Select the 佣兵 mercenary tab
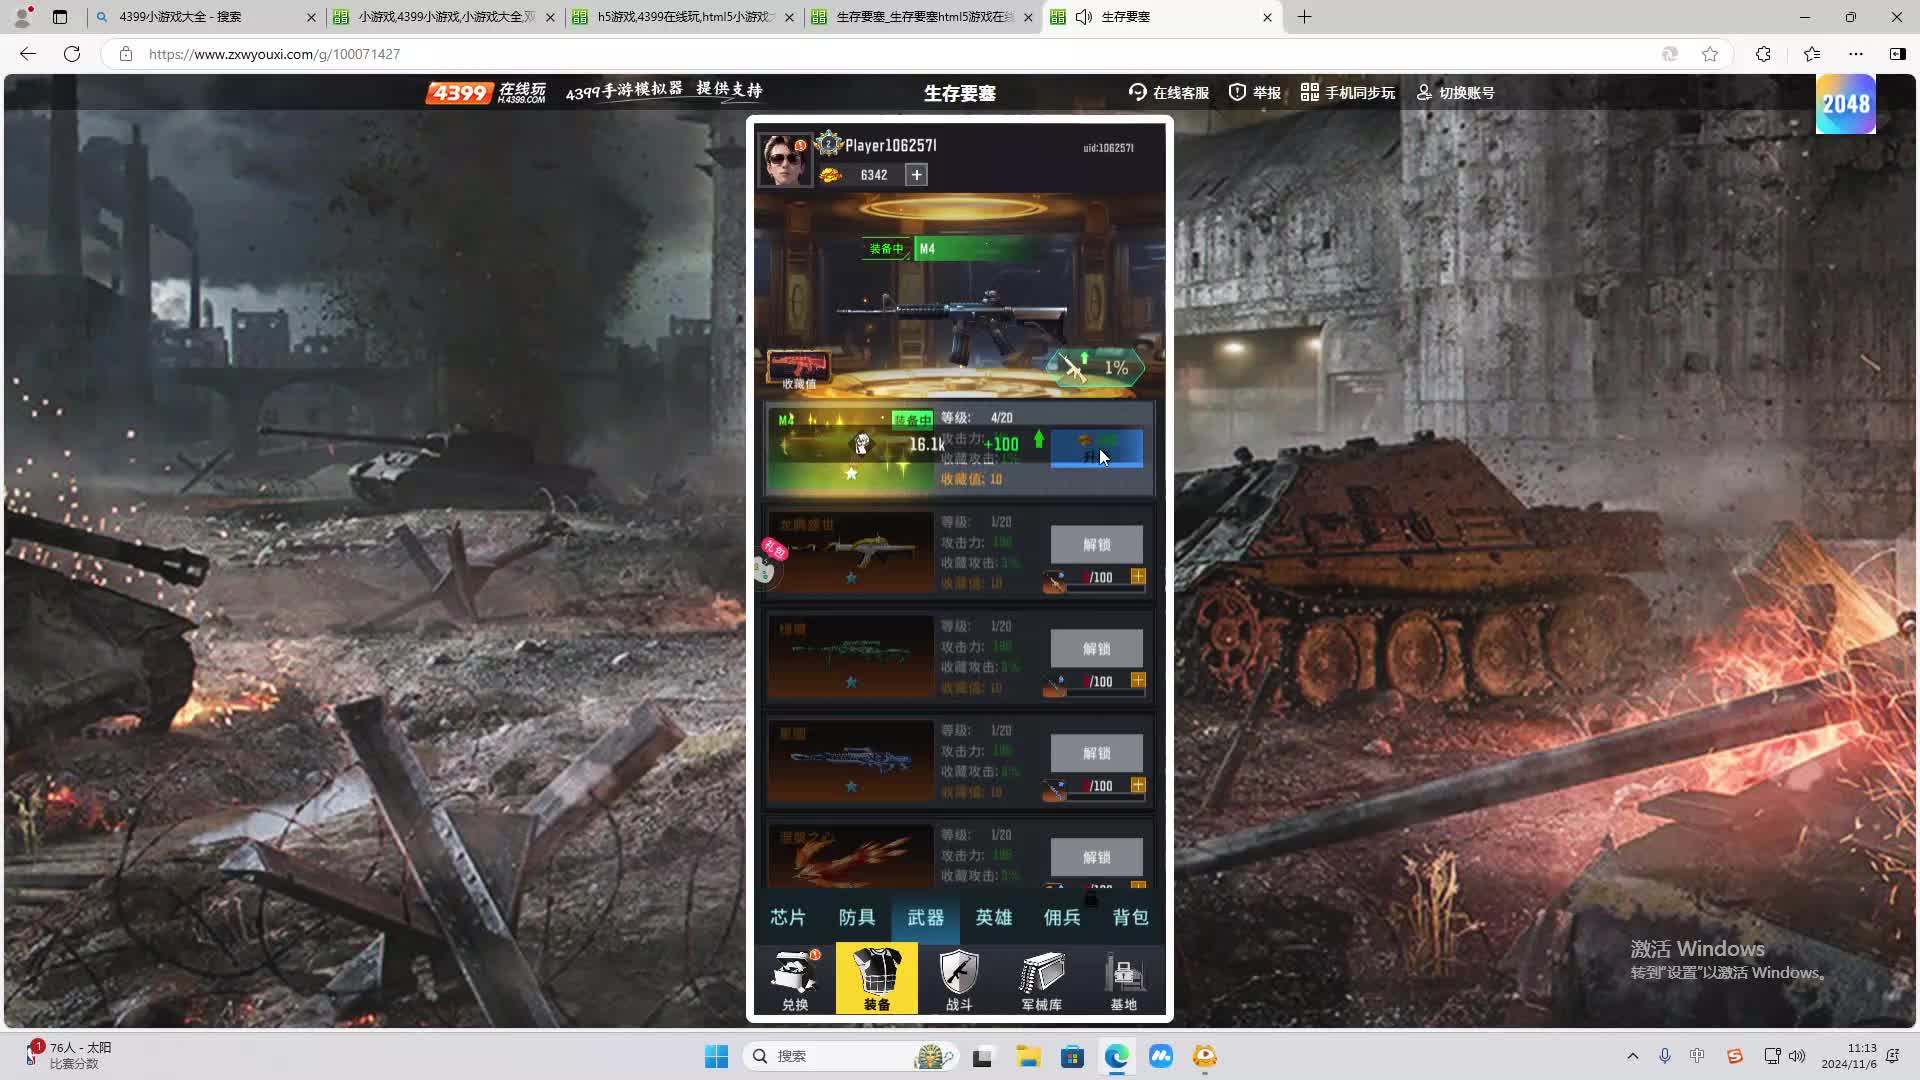This screenshot has width=1920, height=1080. 1062,917
